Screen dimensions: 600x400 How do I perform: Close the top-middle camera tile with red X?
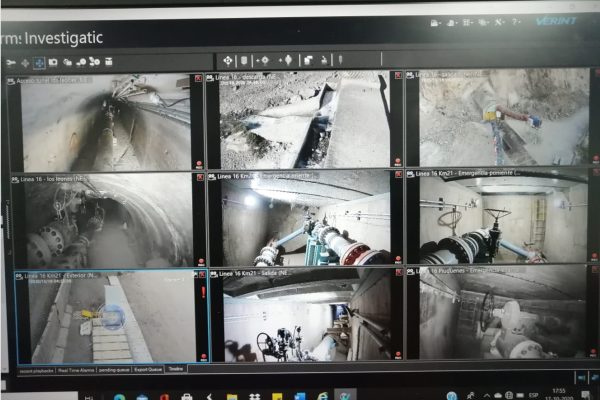(396, 76)
